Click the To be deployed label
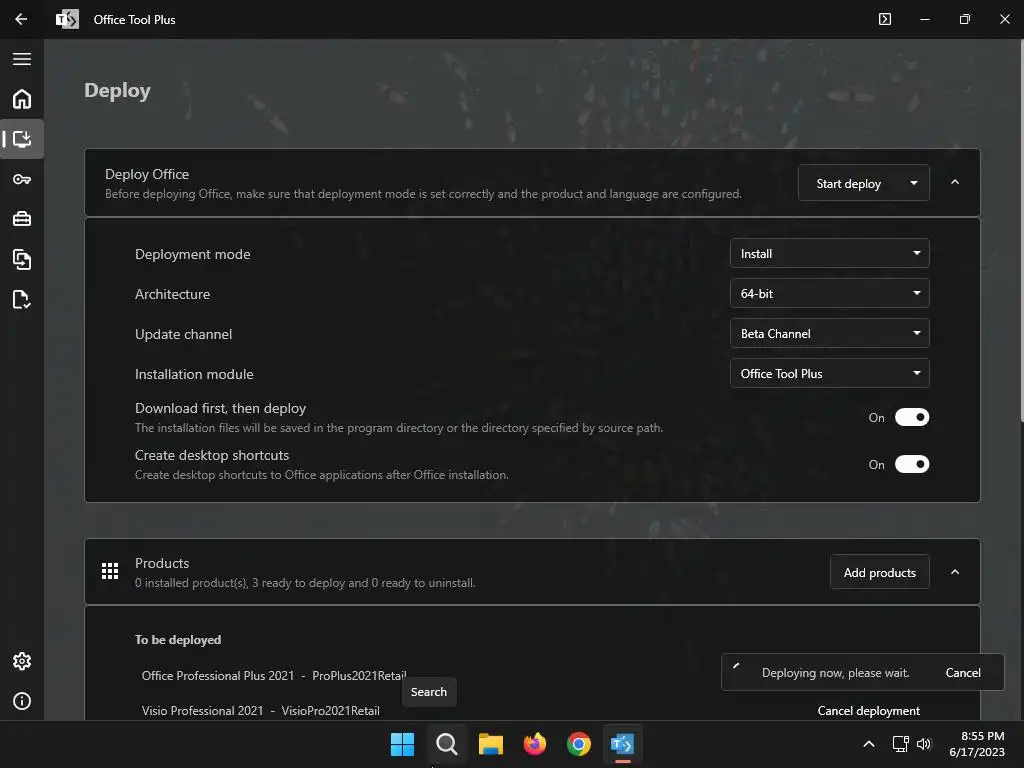 point(178,639)
